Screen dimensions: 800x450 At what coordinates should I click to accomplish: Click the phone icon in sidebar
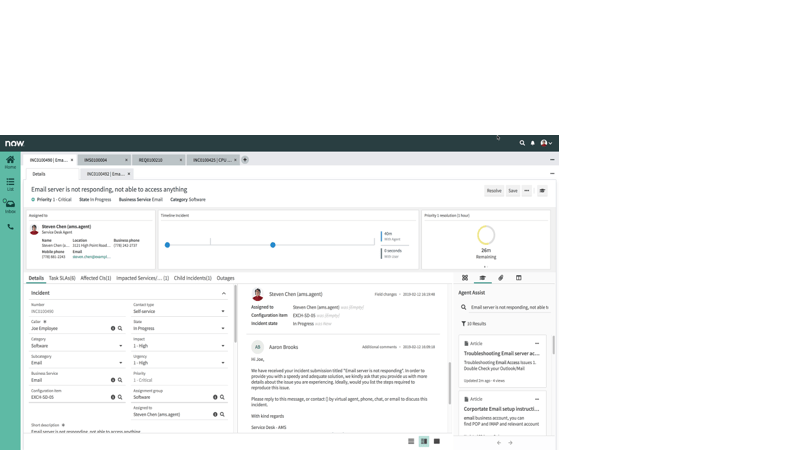tap(10, 227)
